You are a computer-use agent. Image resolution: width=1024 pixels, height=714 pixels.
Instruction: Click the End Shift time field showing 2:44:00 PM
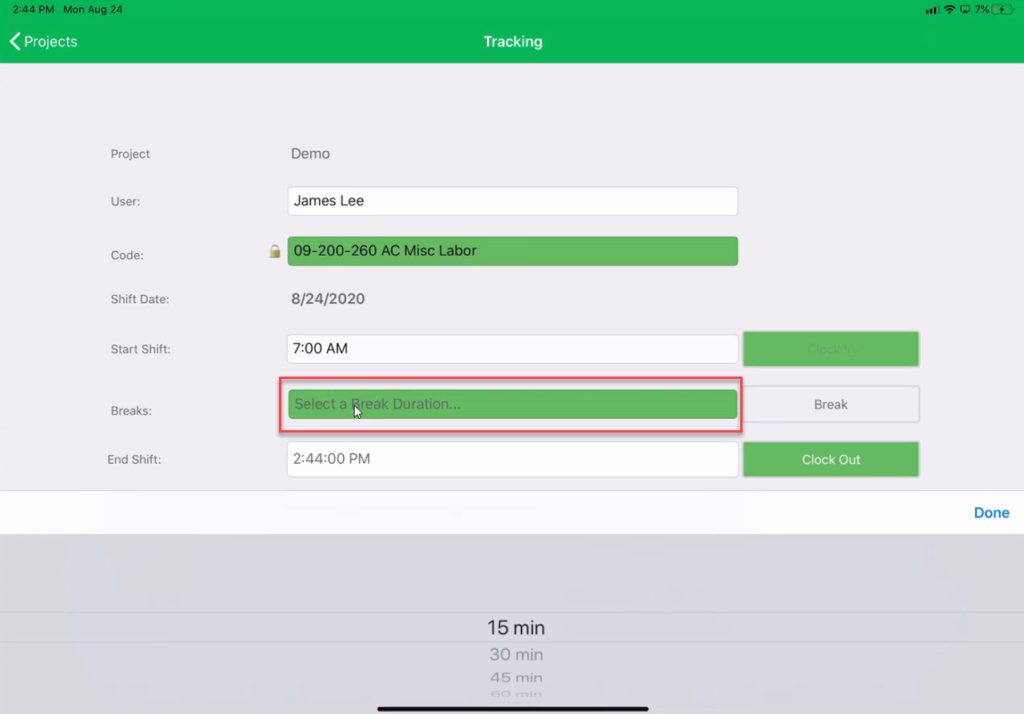[512, 459]
